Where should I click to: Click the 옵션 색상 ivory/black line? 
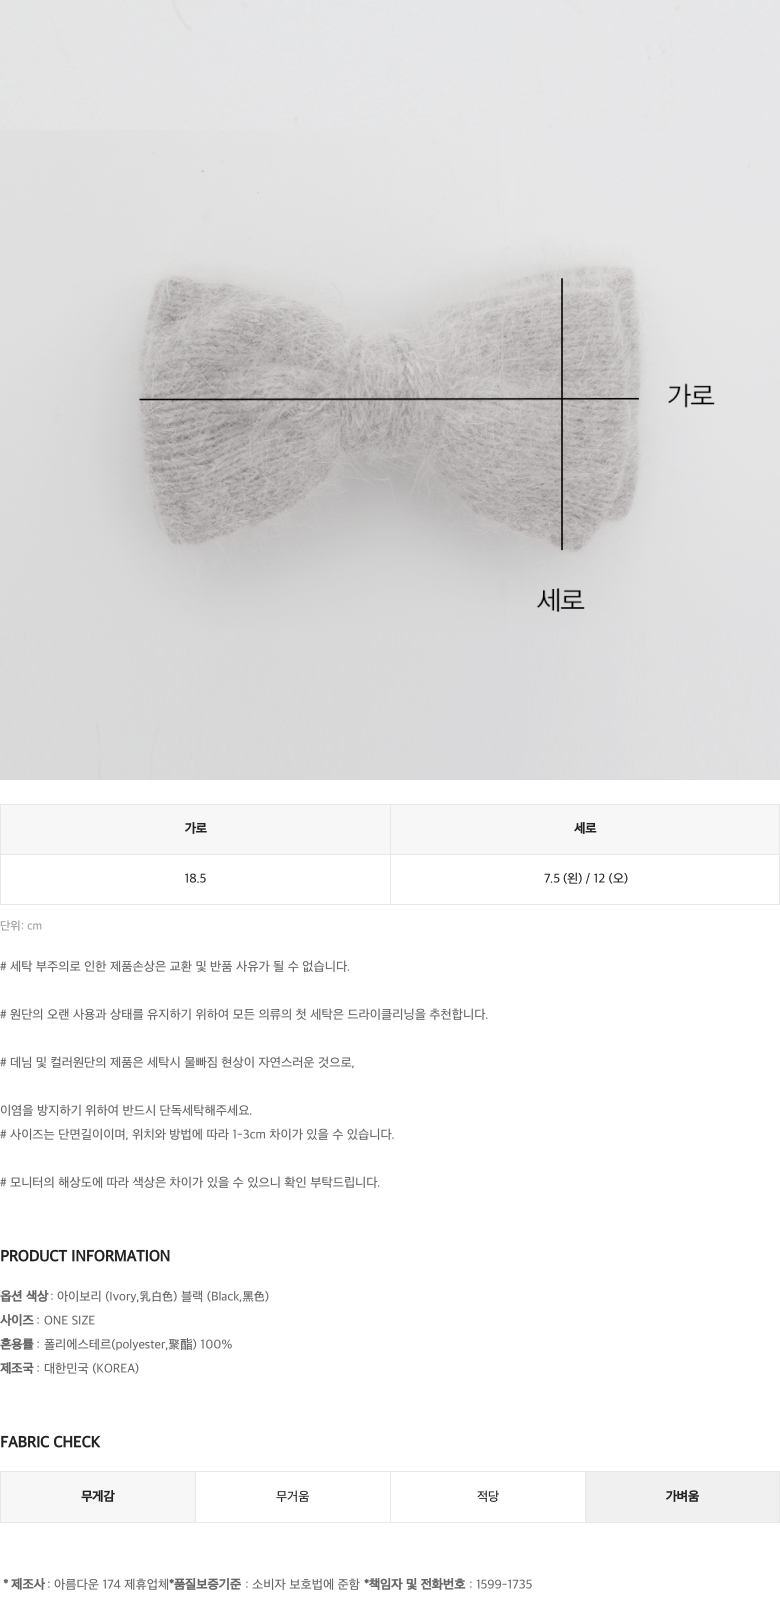tap(135, 1296)
